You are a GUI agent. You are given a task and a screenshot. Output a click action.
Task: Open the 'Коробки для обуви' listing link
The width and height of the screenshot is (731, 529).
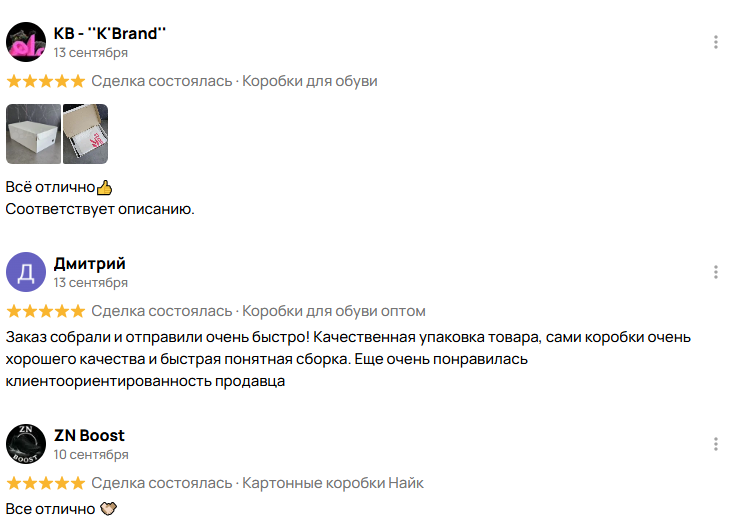point(310,81)
